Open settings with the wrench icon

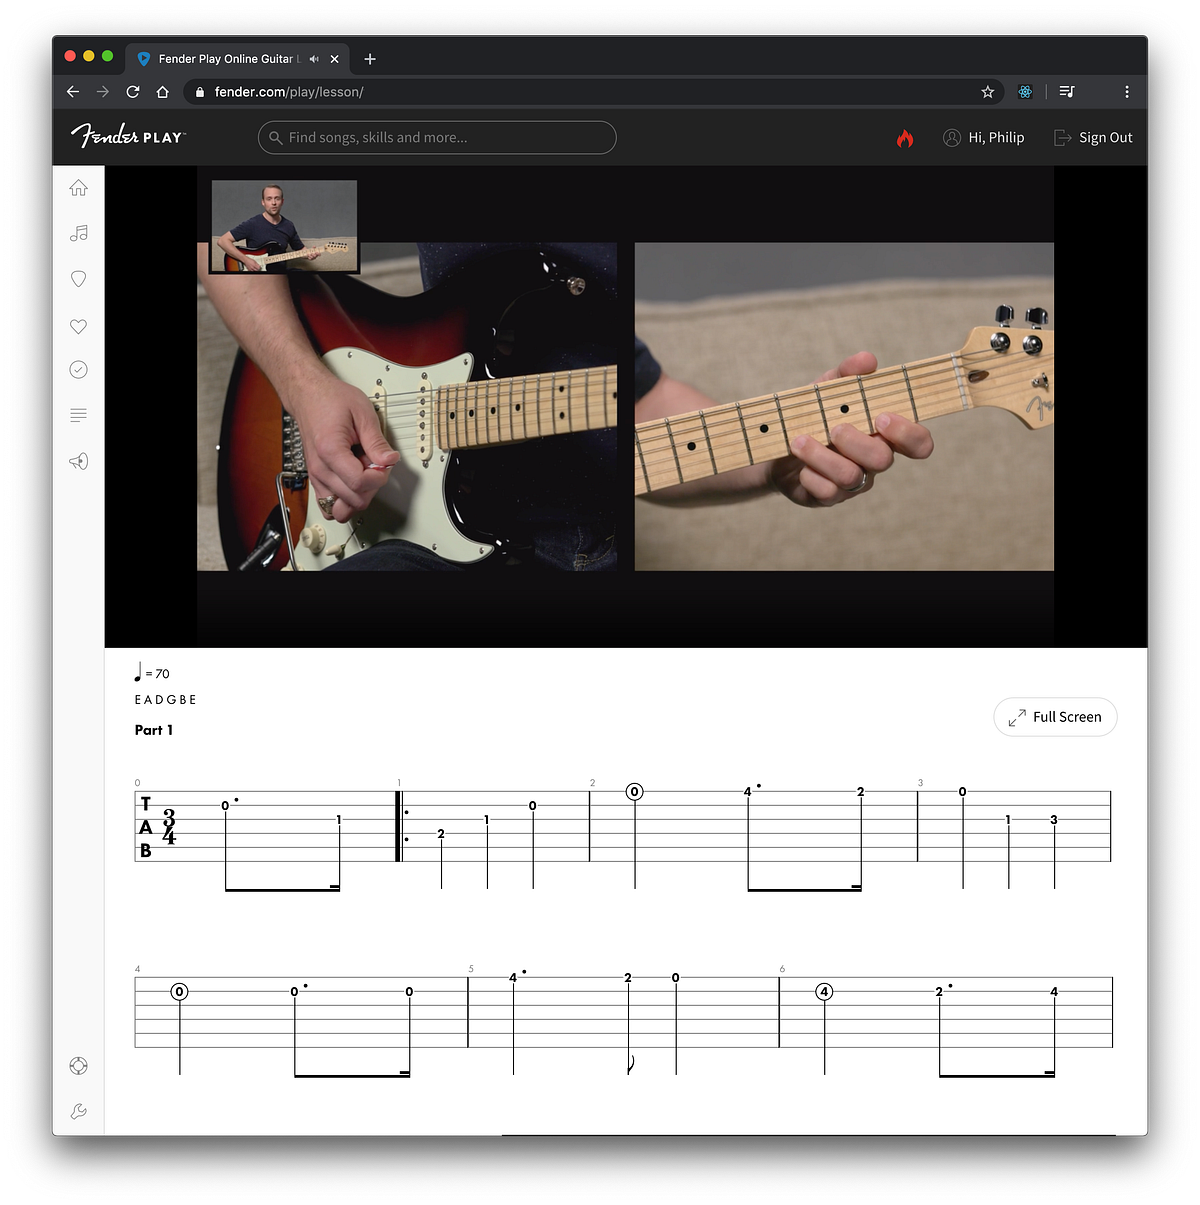pos(78,1110)
